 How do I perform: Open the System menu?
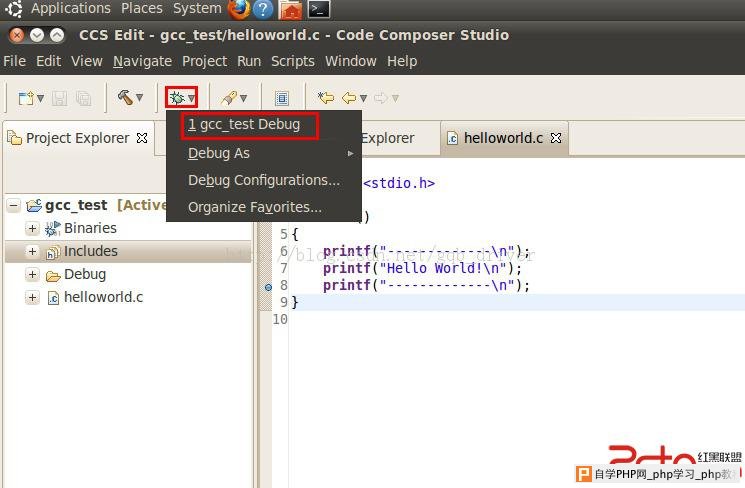(x=197, y=9)
